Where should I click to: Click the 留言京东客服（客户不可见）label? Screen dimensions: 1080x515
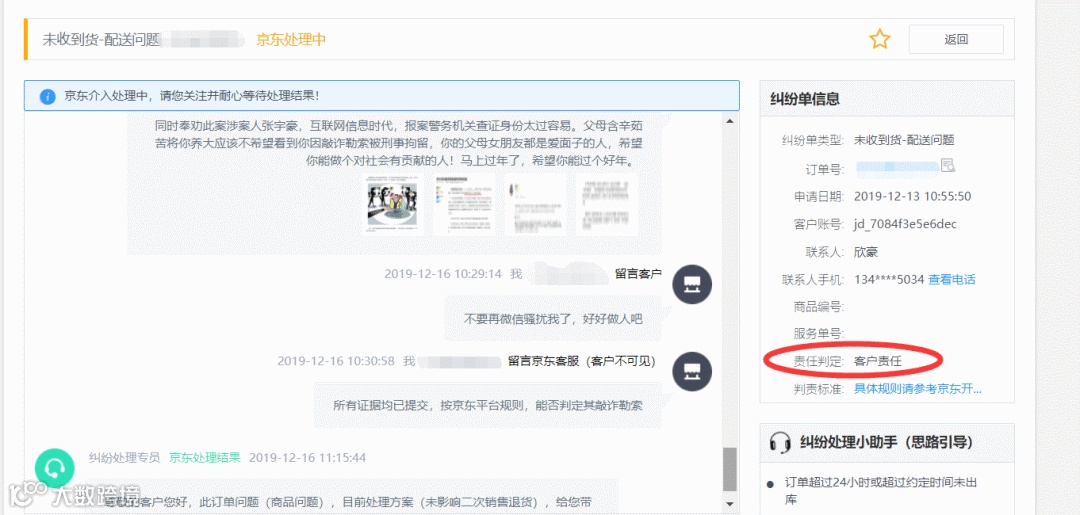coord(582,361)
